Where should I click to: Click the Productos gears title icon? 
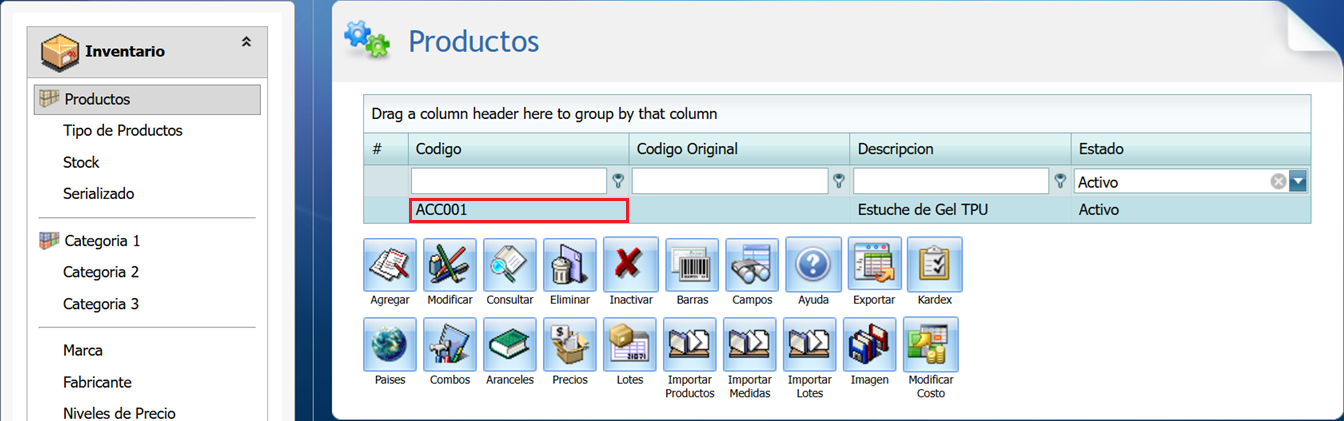point(366,39)
